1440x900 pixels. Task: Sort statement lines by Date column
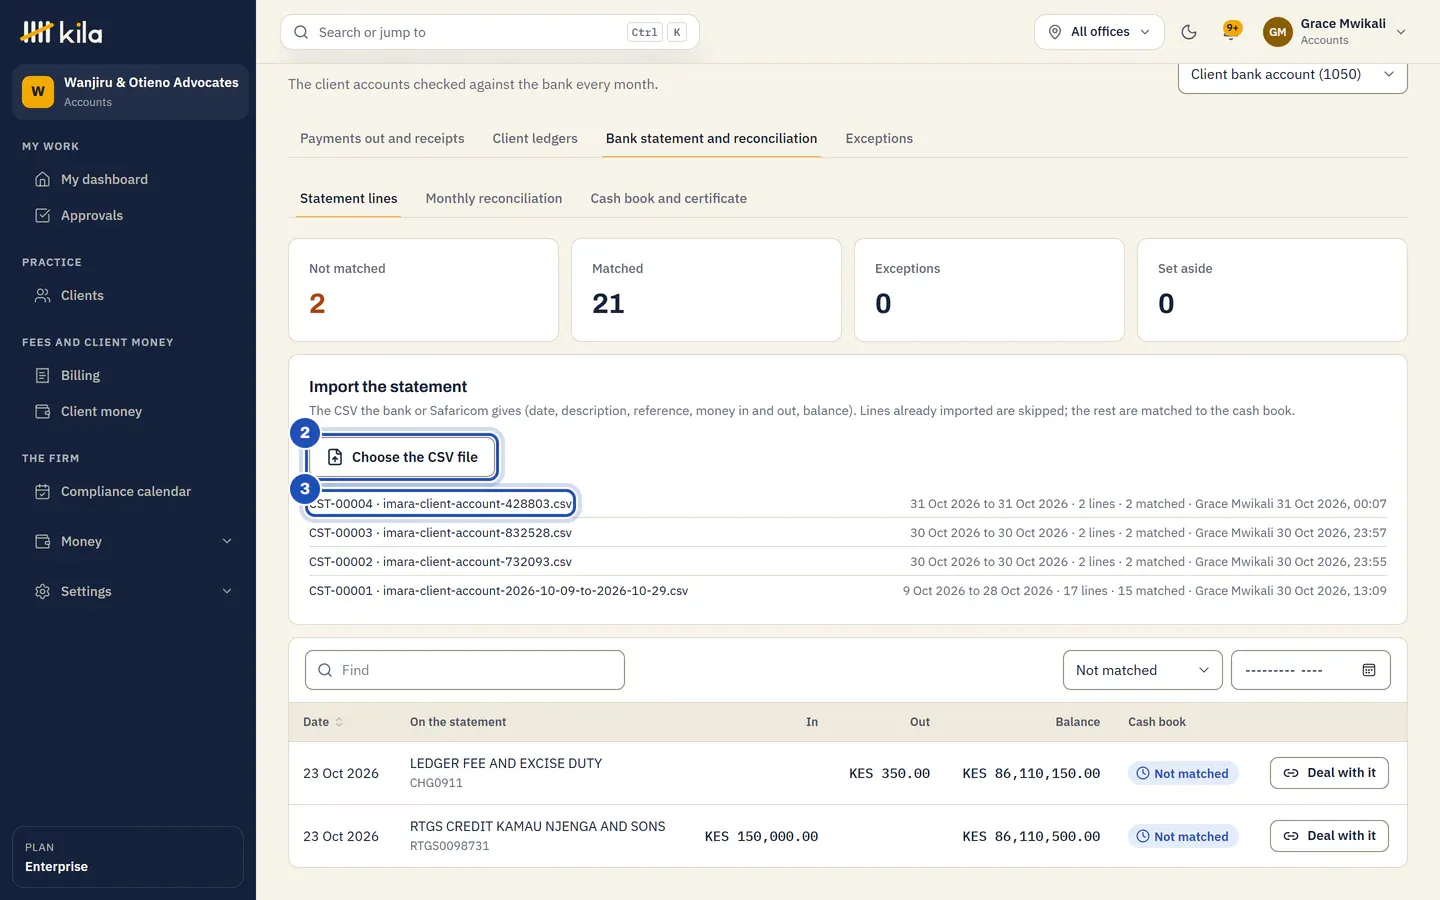pos(323,722)
